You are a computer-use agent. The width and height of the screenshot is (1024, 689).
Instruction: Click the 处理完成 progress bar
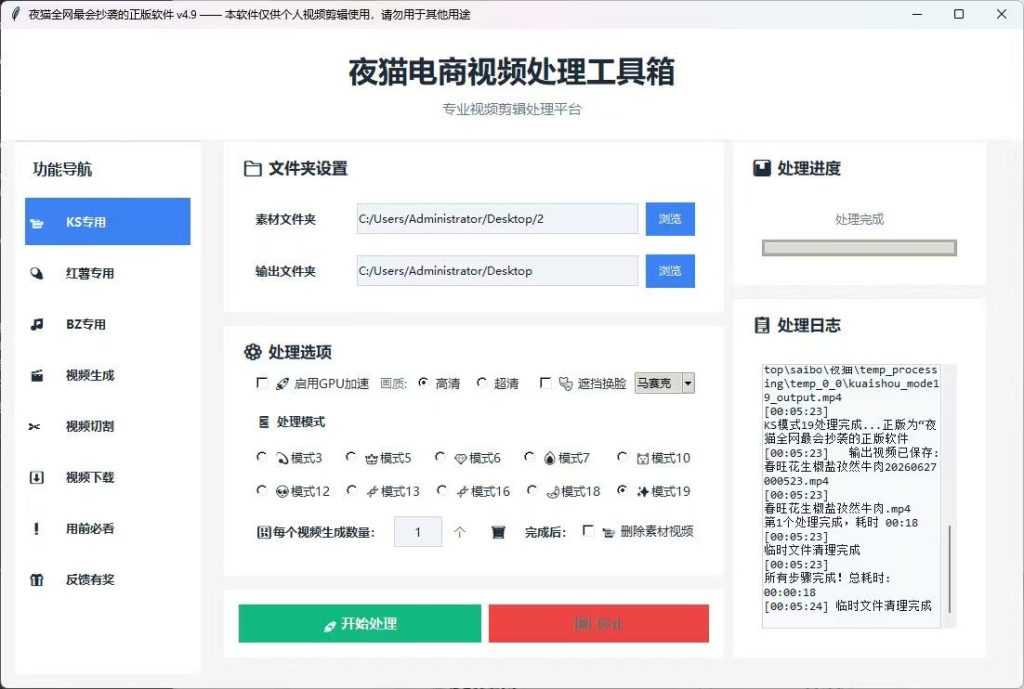pos(859,248)
